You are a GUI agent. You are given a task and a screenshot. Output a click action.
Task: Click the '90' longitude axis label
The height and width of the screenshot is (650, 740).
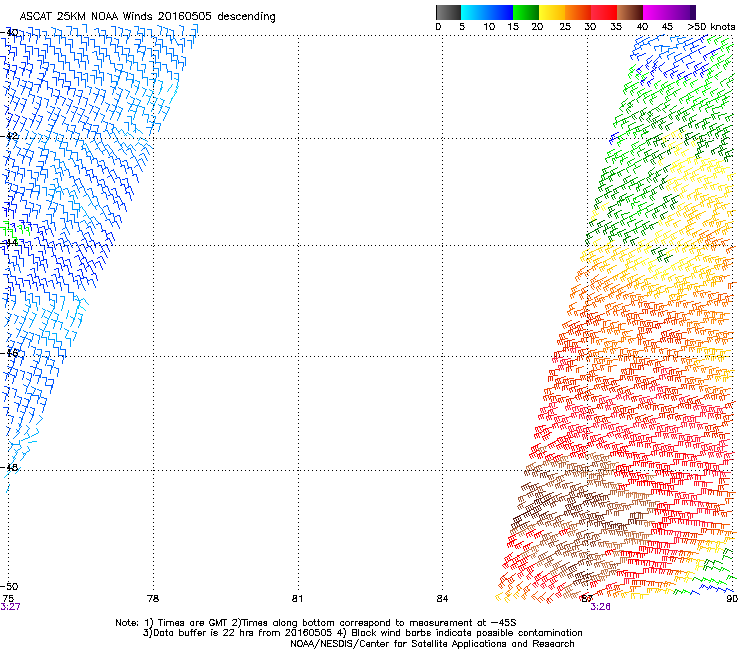point(732,598)
